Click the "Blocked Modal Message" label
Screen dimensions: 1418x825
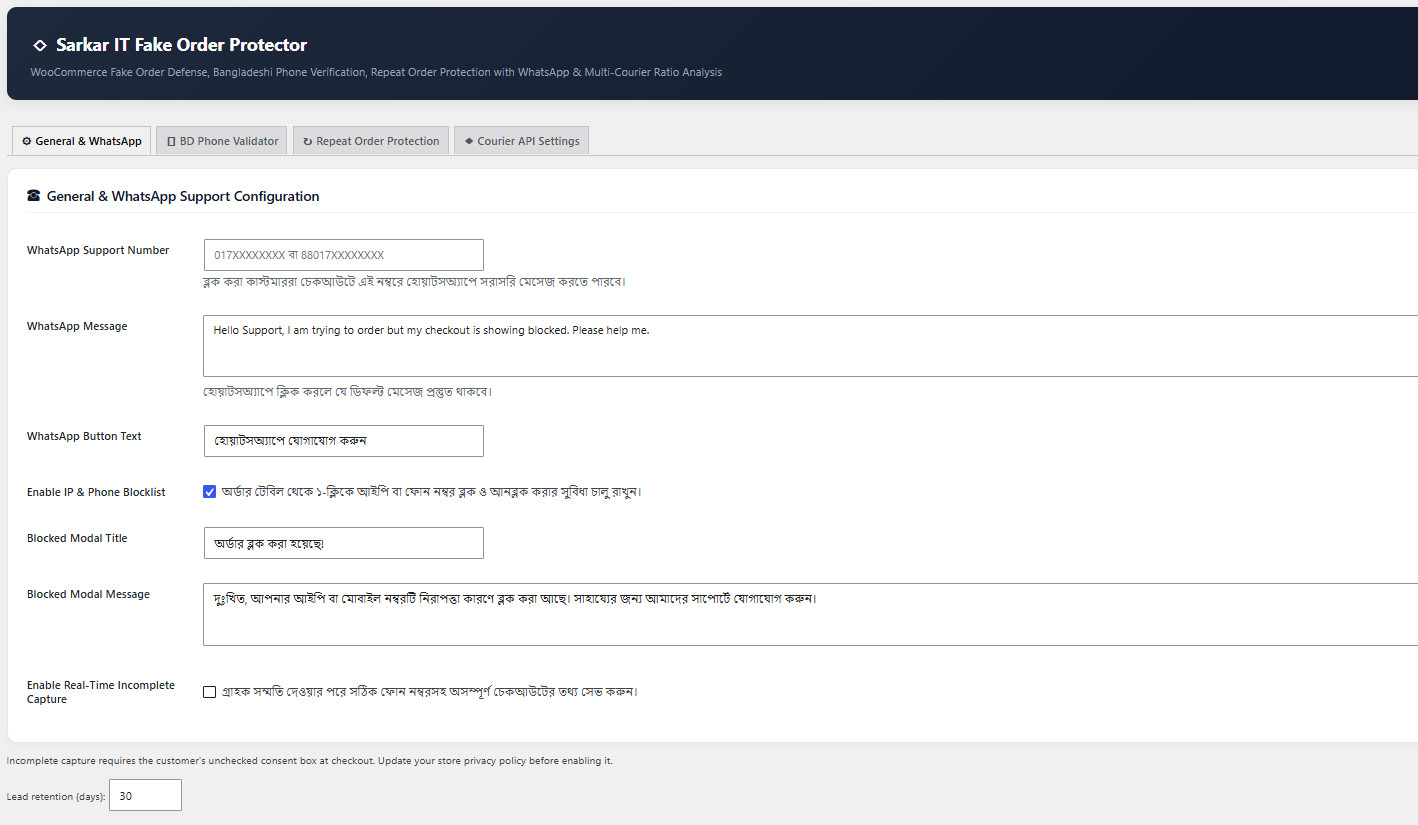point(88,594)
